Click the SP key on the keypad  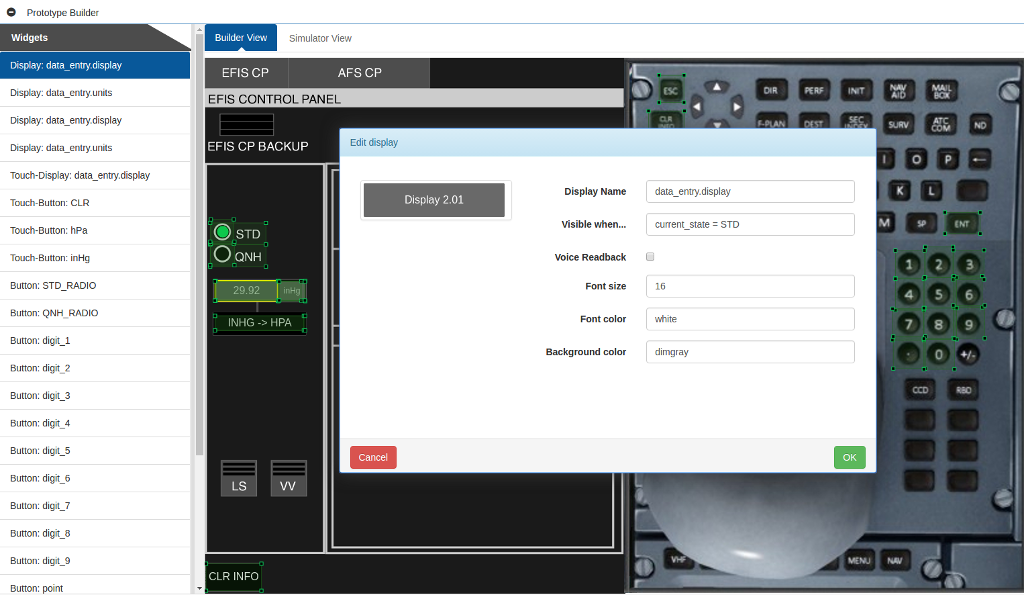coord(921,223)
